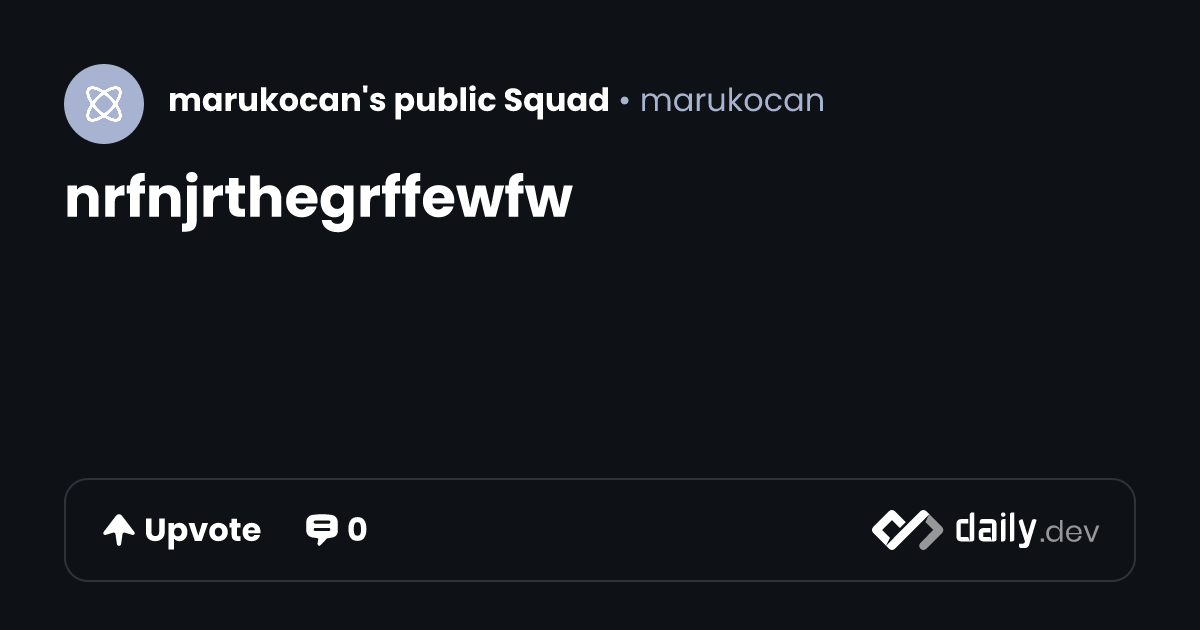Open marukocan's public Squad link

click(x=389, y=100)
